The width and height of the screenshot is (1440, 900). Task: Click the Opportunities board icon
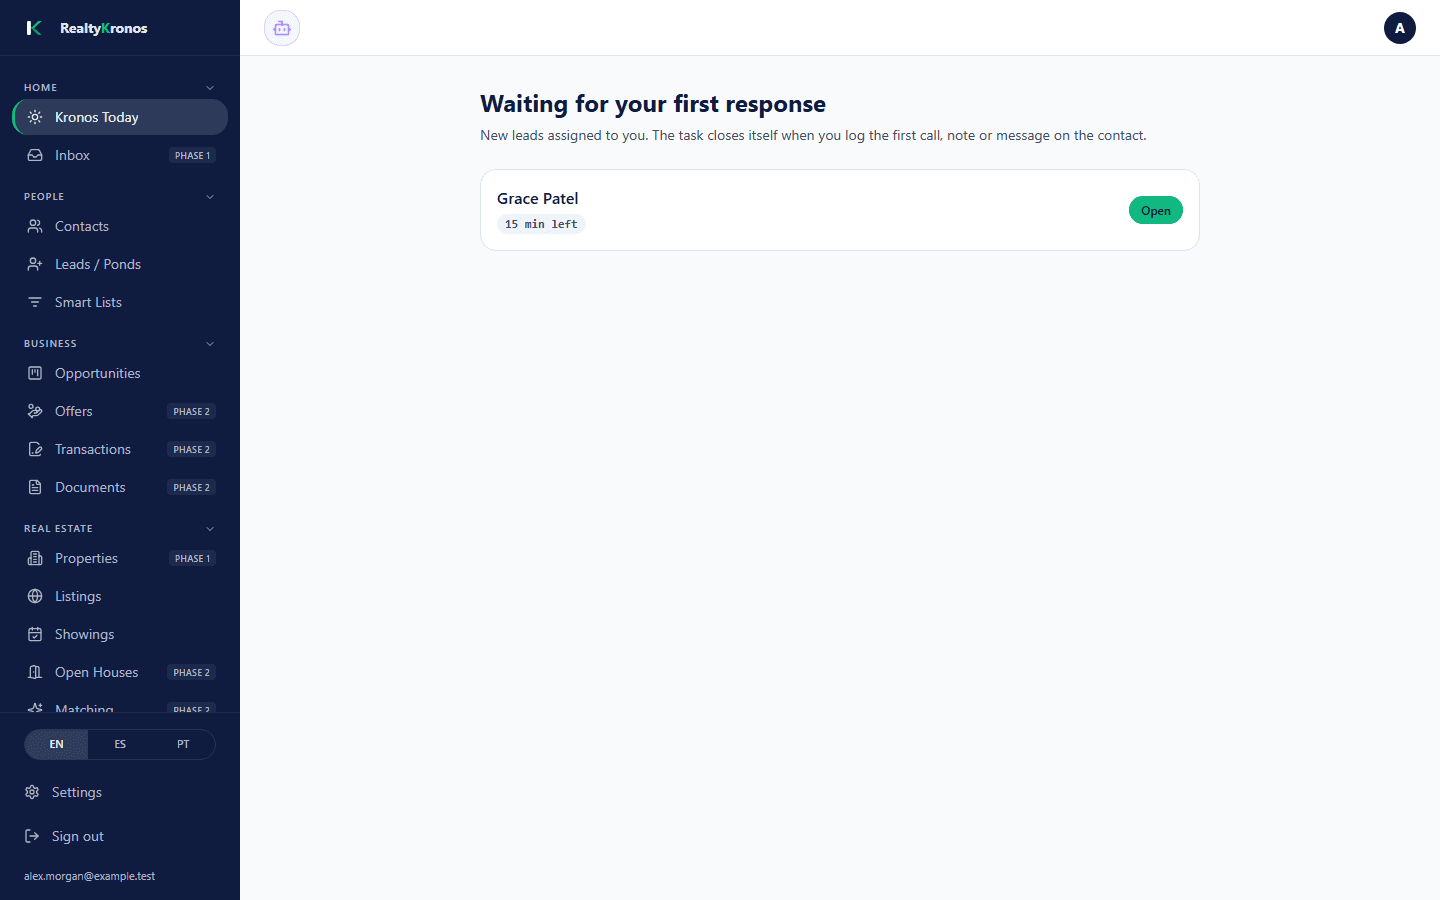tap(35, 373)
